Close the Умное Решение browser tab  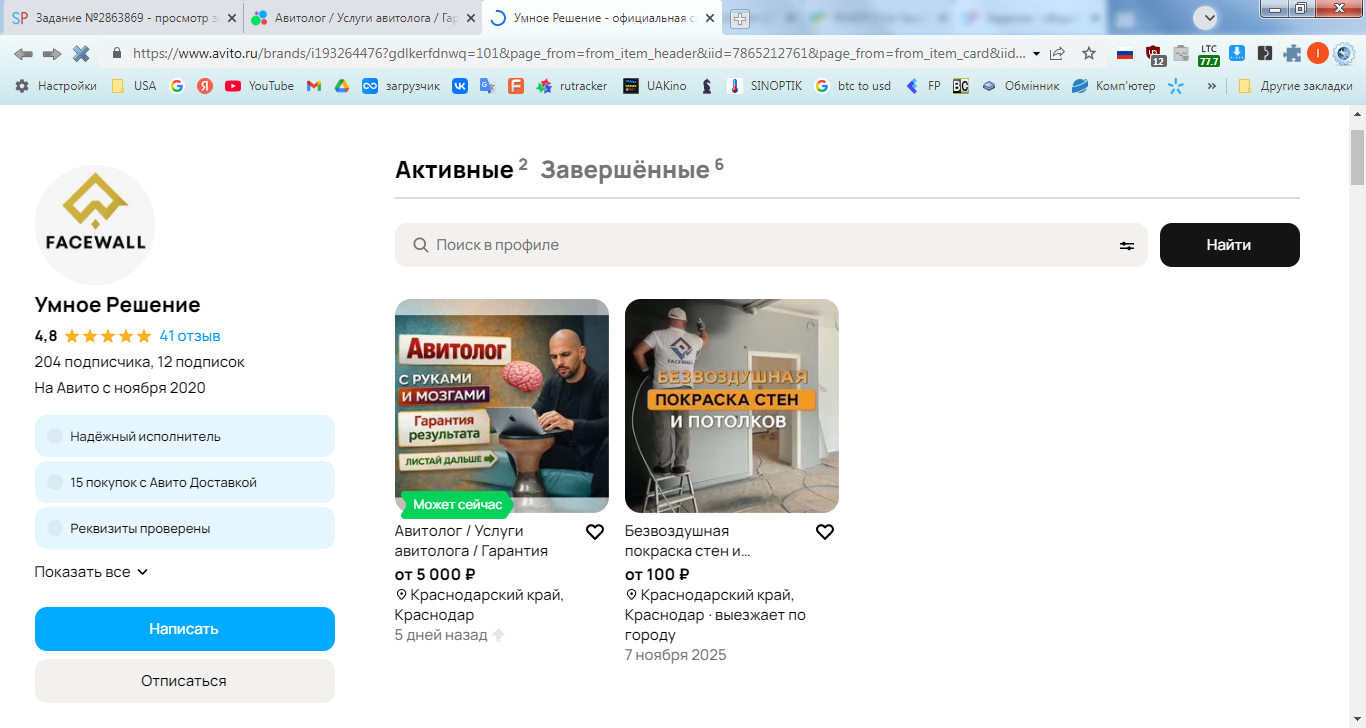pos(709,18)
